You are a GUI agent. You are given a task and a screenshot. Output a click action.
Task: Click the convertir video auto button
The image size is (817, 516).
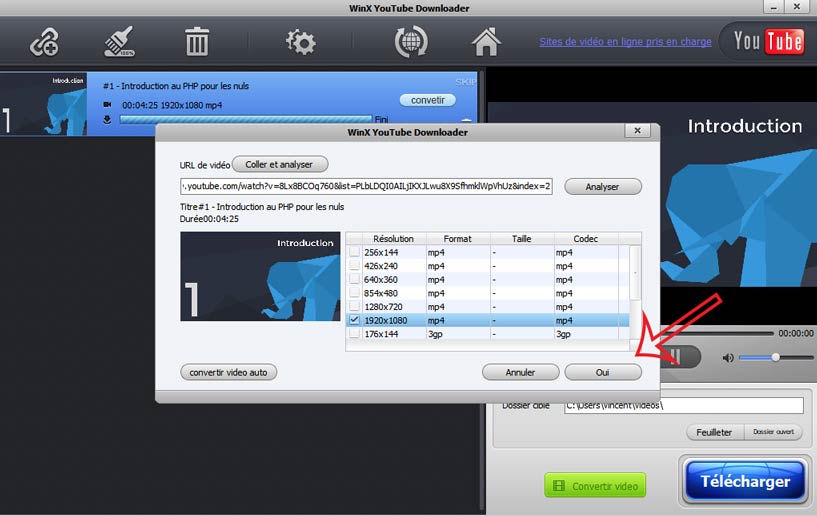pyautogui.click(x=228, y=372)
